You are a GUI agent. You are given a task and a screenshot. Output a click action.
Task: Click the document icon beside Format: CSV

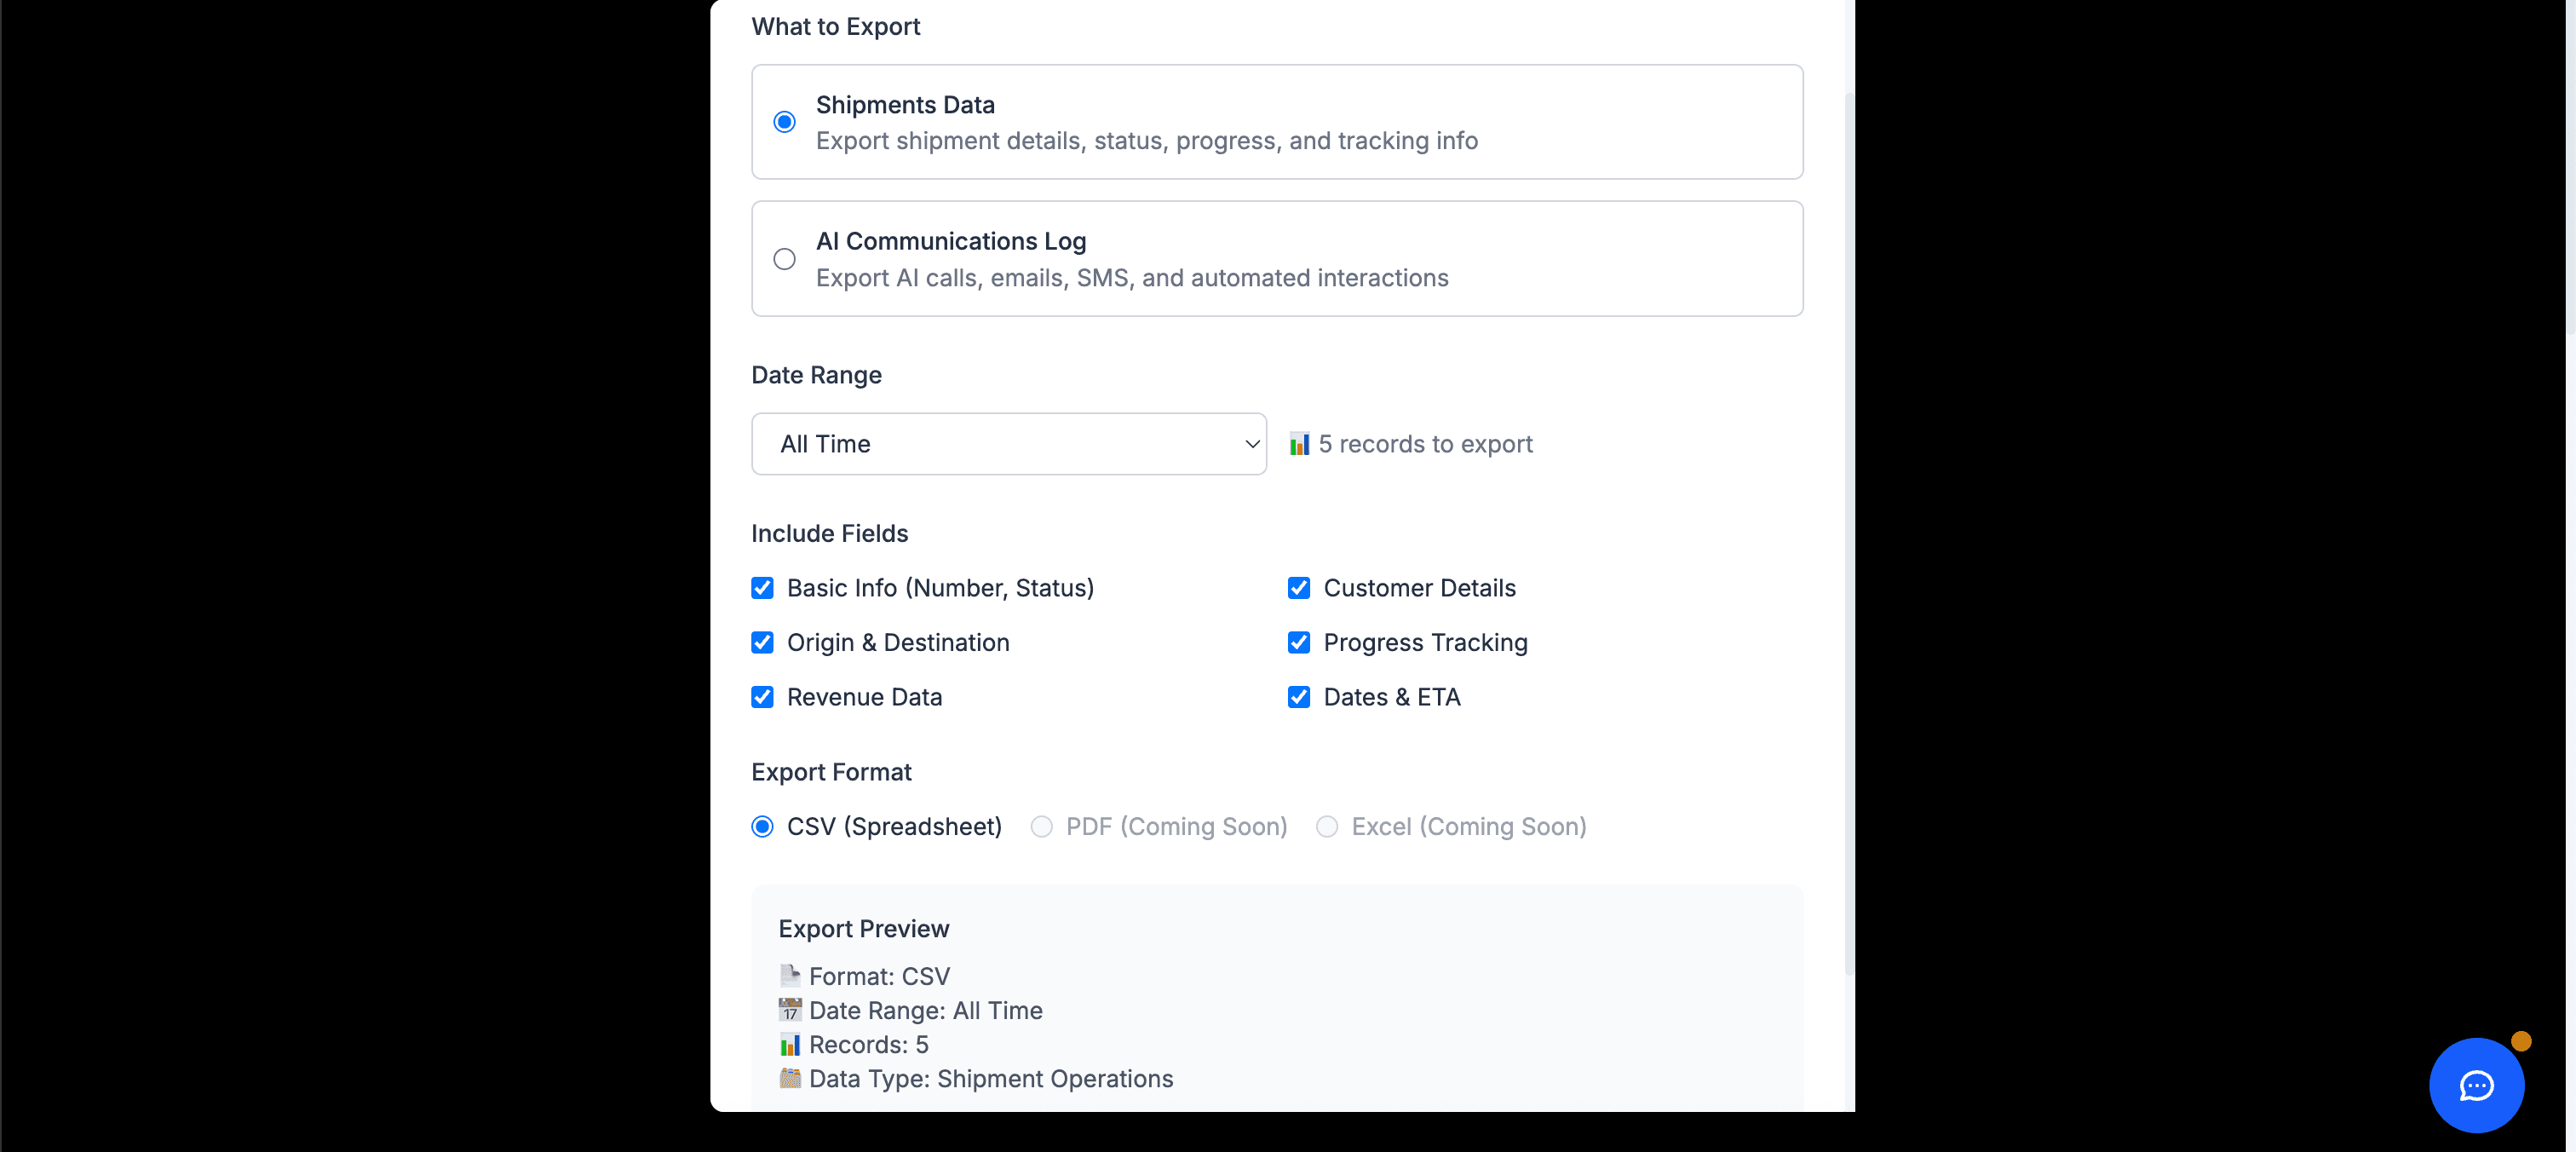click(x=790, y=975)
